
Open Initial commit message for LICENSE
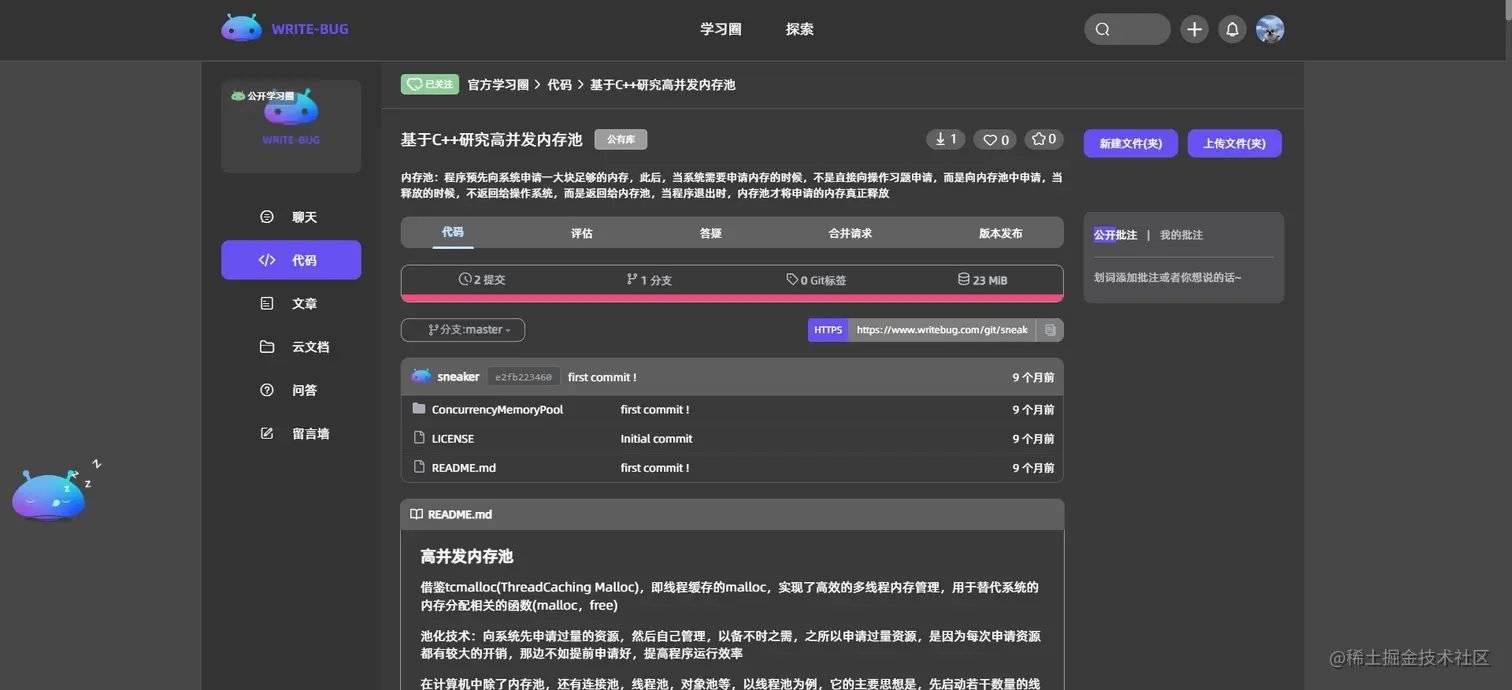pos(656,438)
